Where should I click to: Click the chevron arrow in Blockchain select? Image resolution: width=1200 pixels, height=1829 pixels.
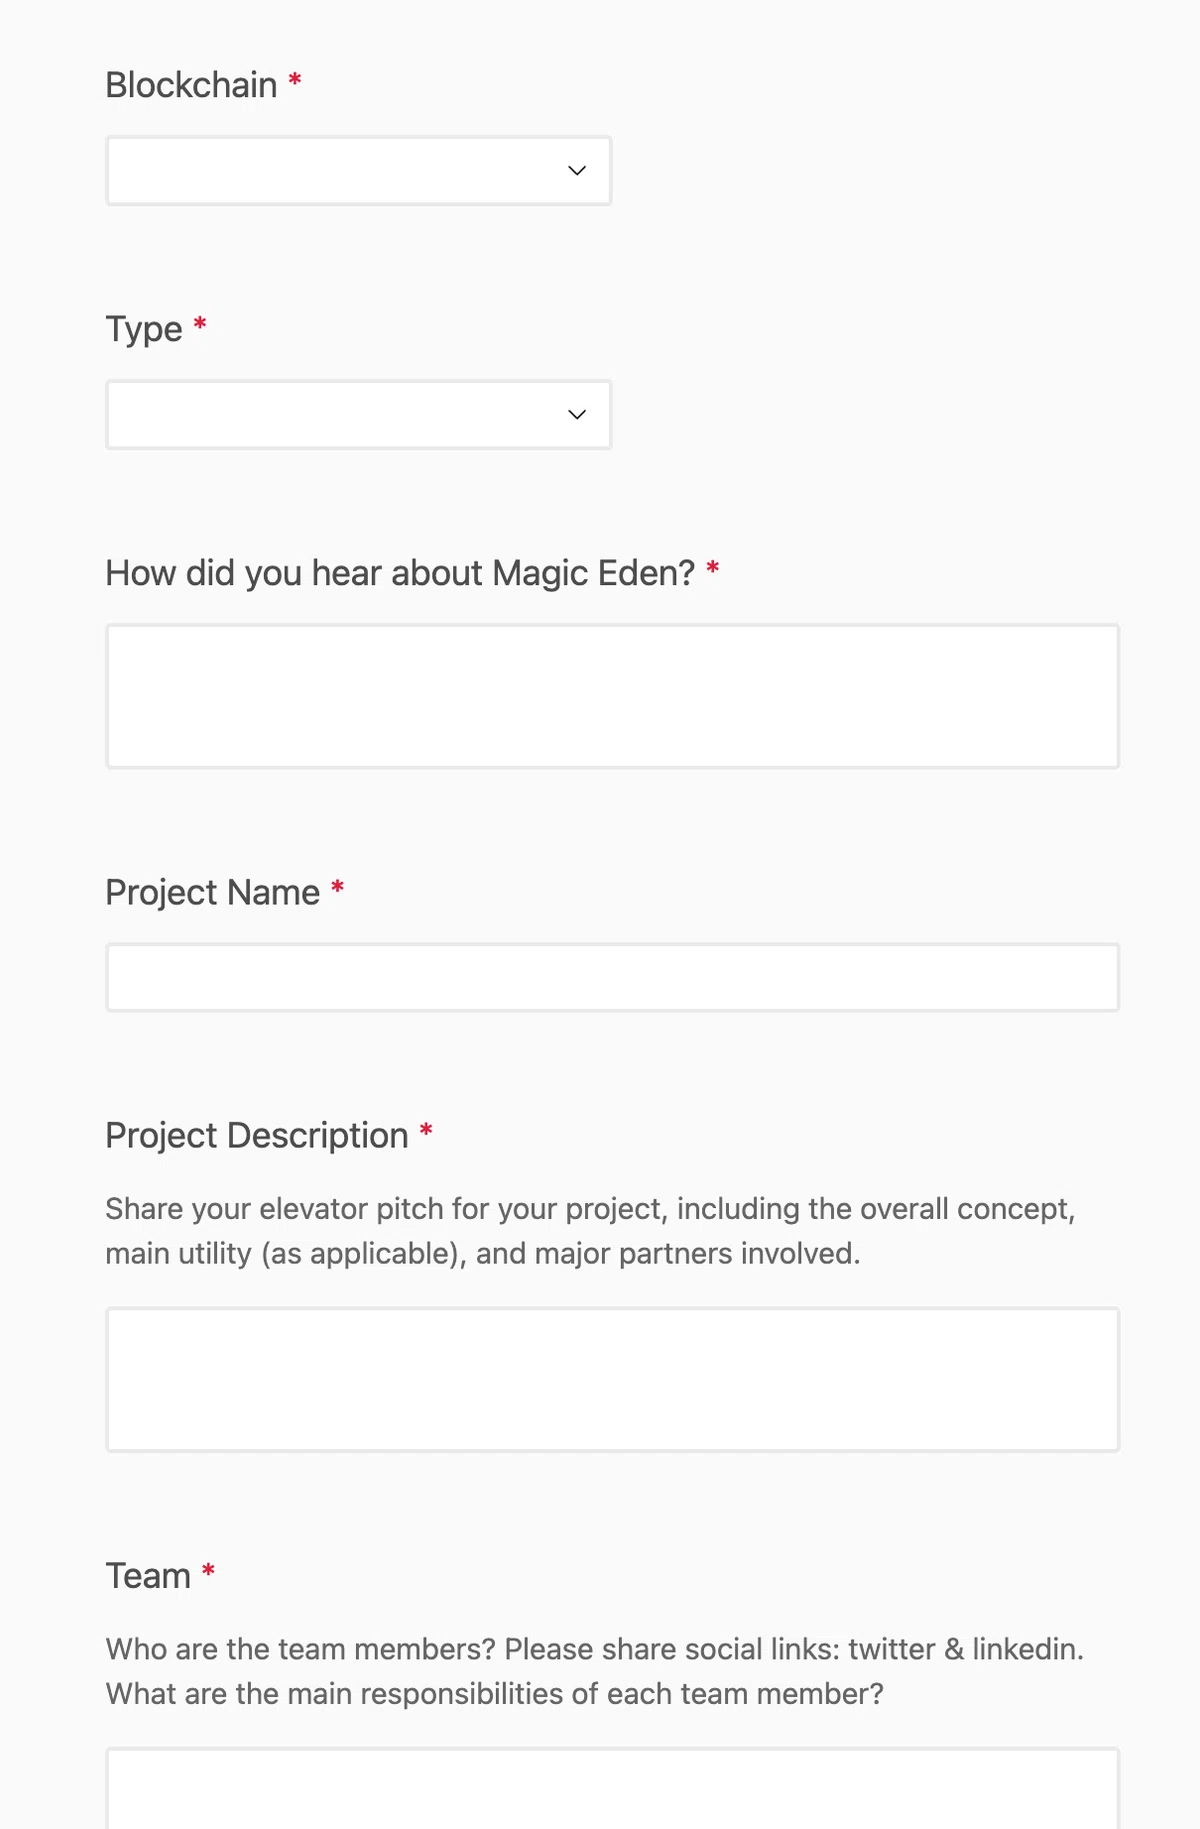click(x=577, y=171)
